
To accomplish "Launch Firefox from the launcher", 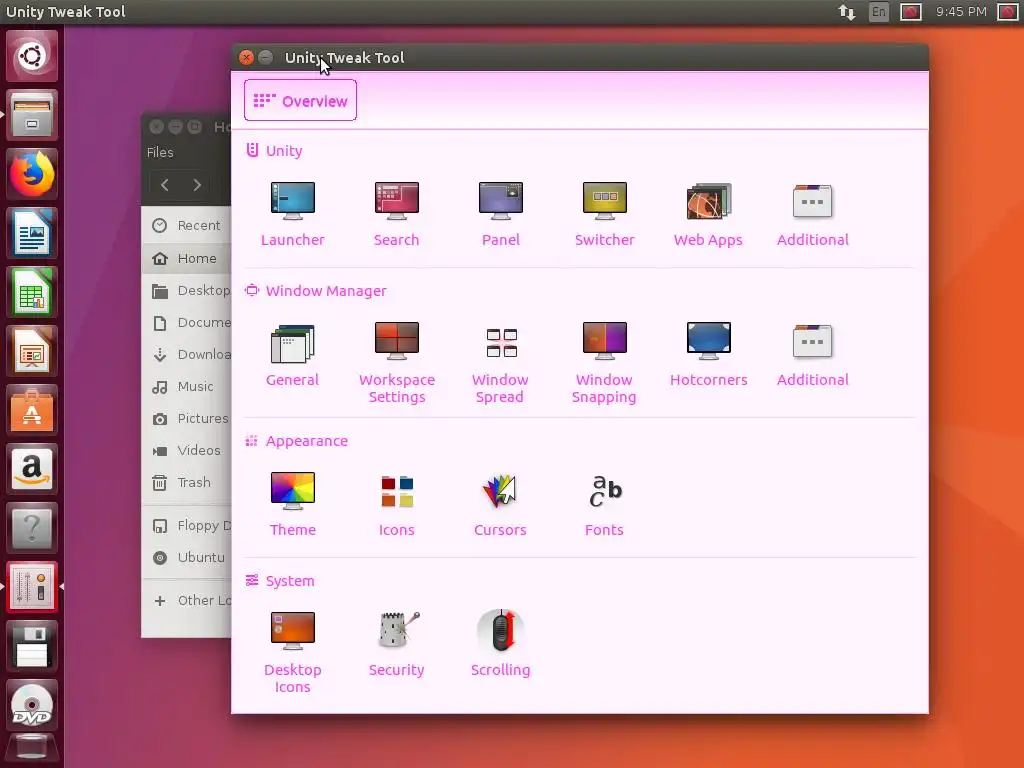I will 31,174.
